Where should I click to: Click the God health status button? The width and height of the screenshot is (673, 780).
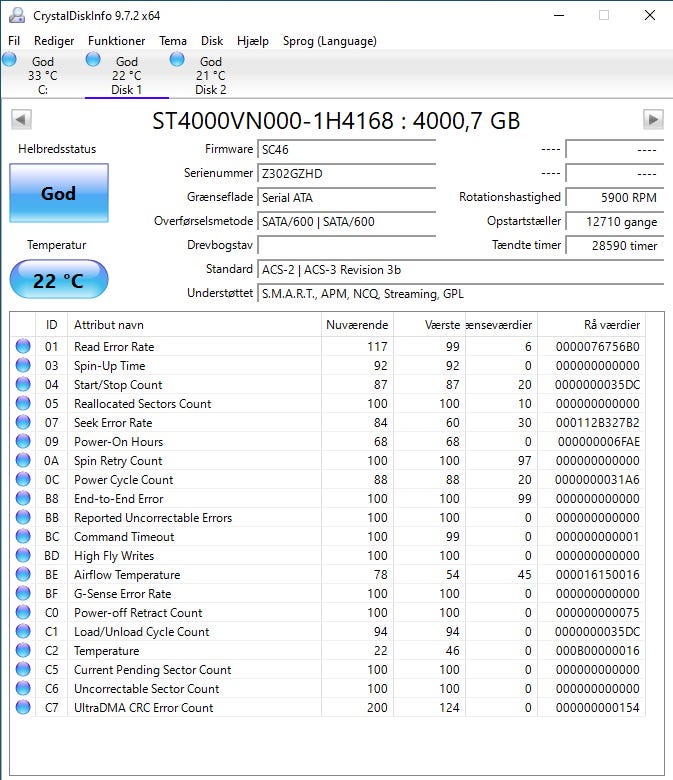click(x=58, y=194)
